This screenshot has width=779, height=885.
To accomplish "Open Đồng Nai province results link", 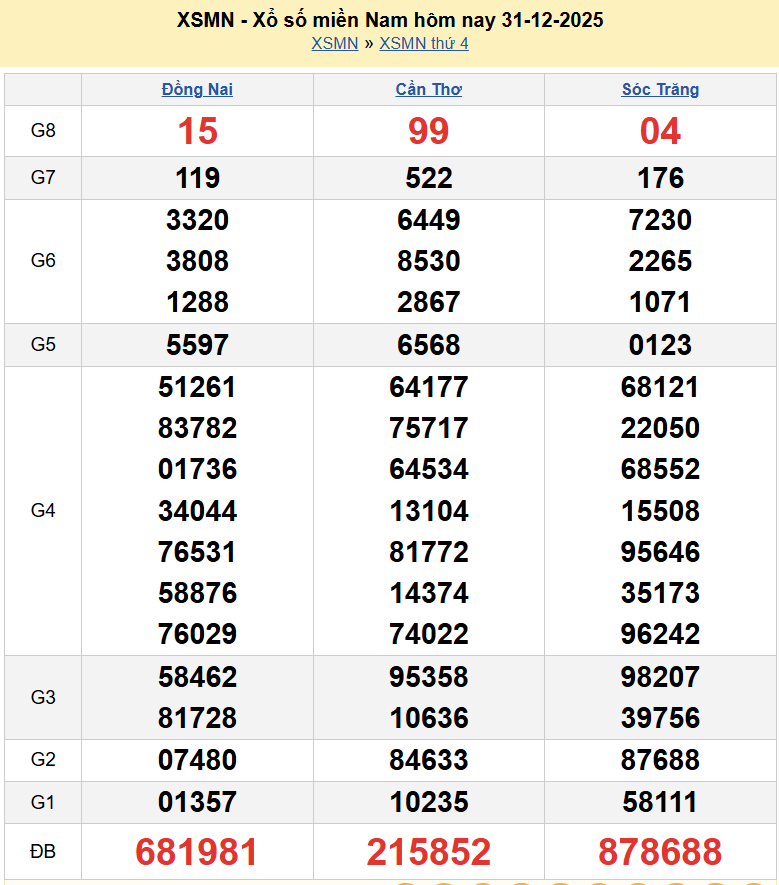I will coord(197,90).
